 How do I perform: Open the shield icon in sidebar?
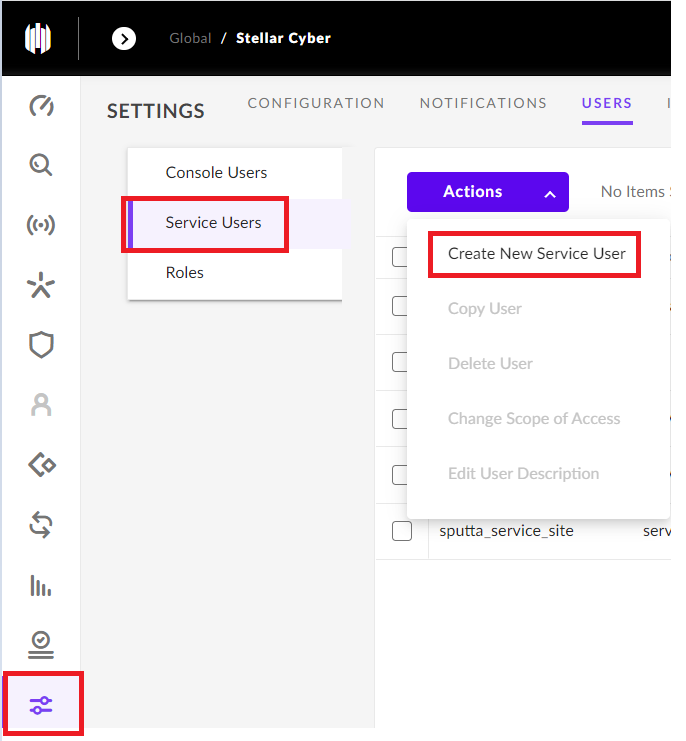point(41,345)
